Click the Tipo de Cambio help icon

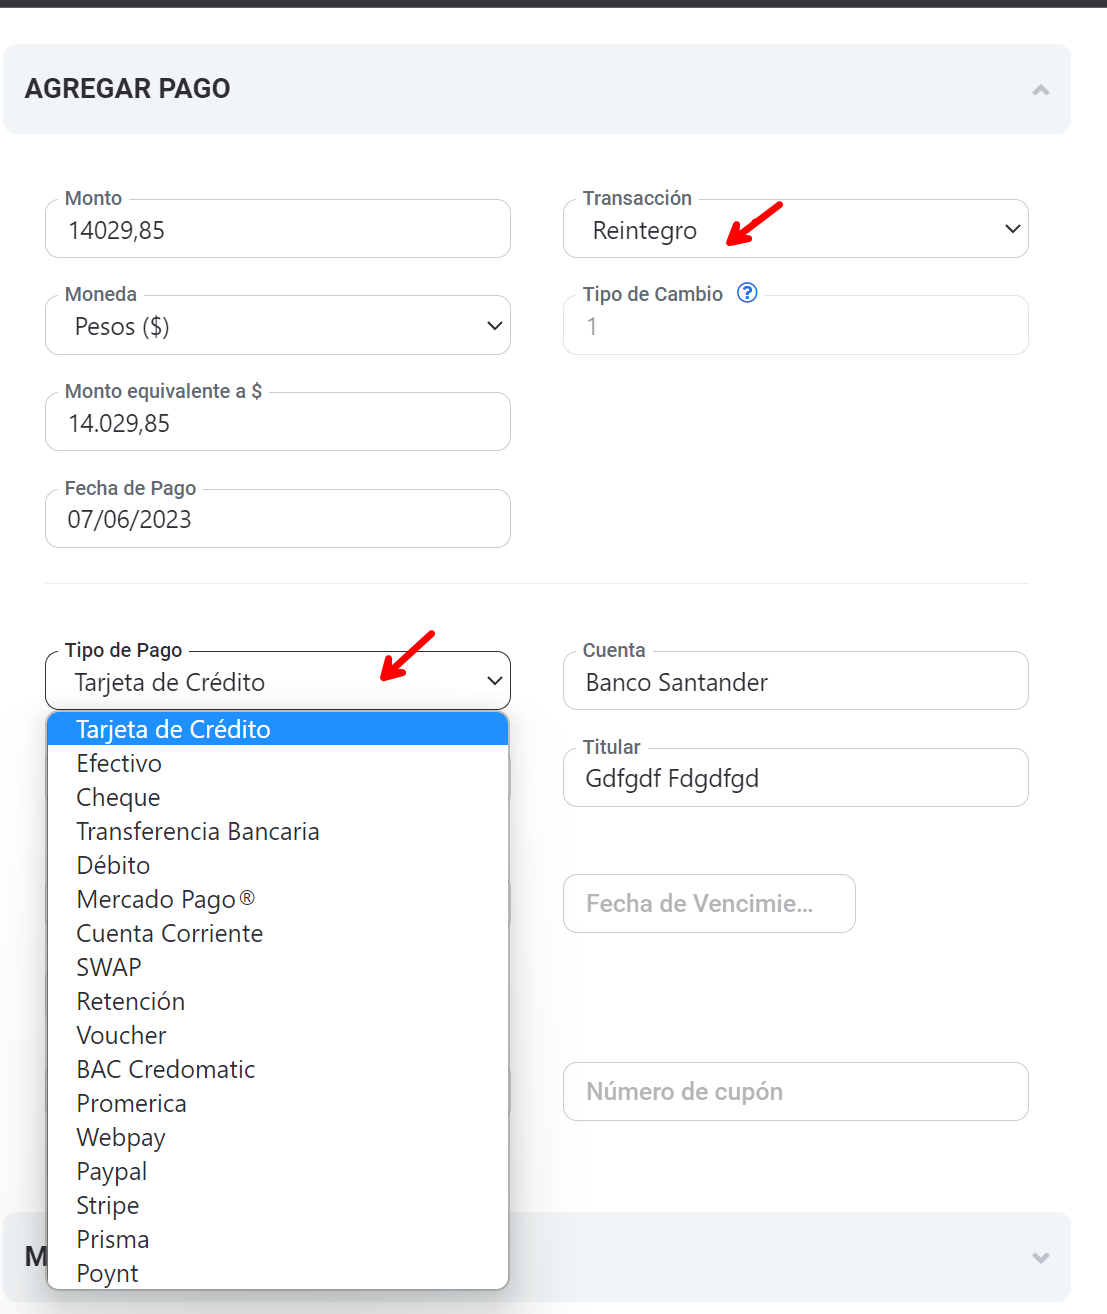pos(747,293)
